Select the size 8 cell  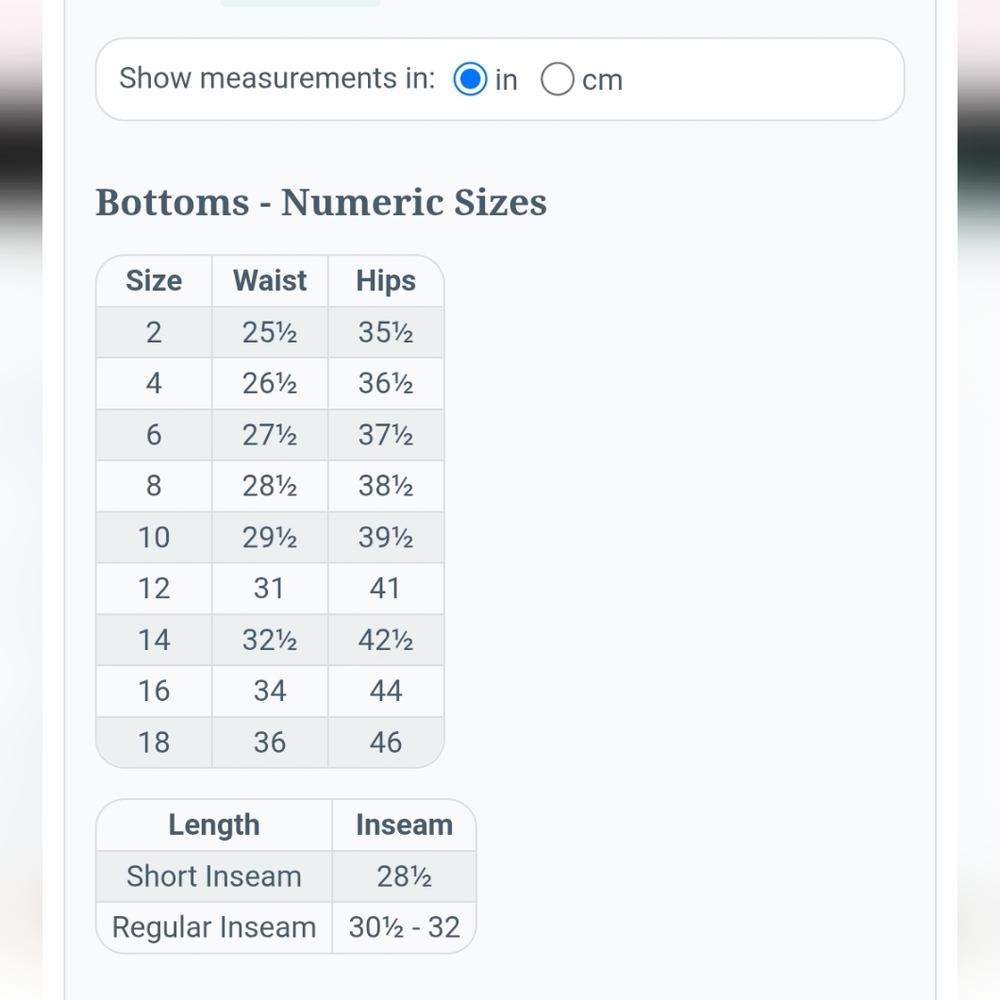154,486
